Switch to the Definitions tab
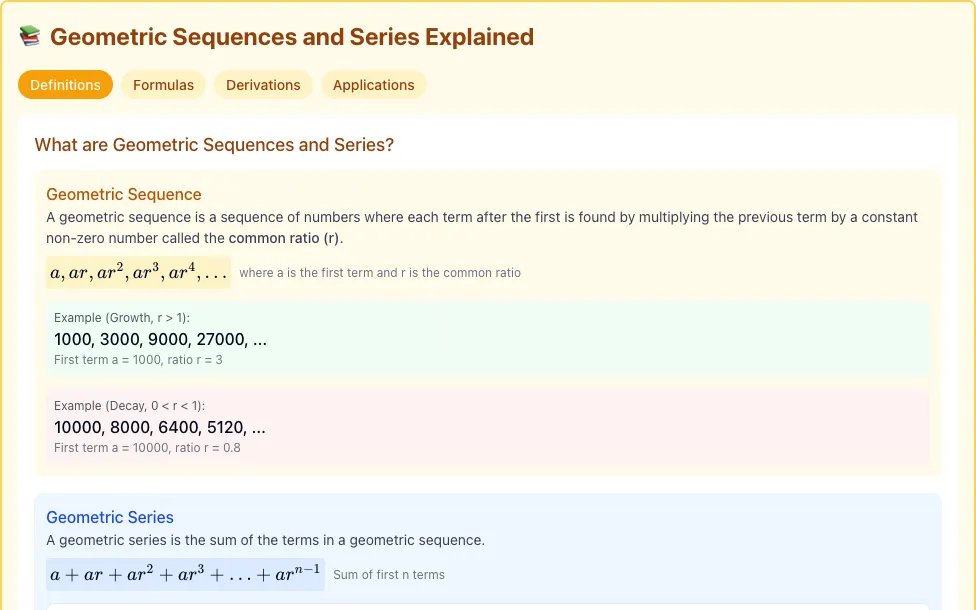The image size is (976, 610). (65, 85)
